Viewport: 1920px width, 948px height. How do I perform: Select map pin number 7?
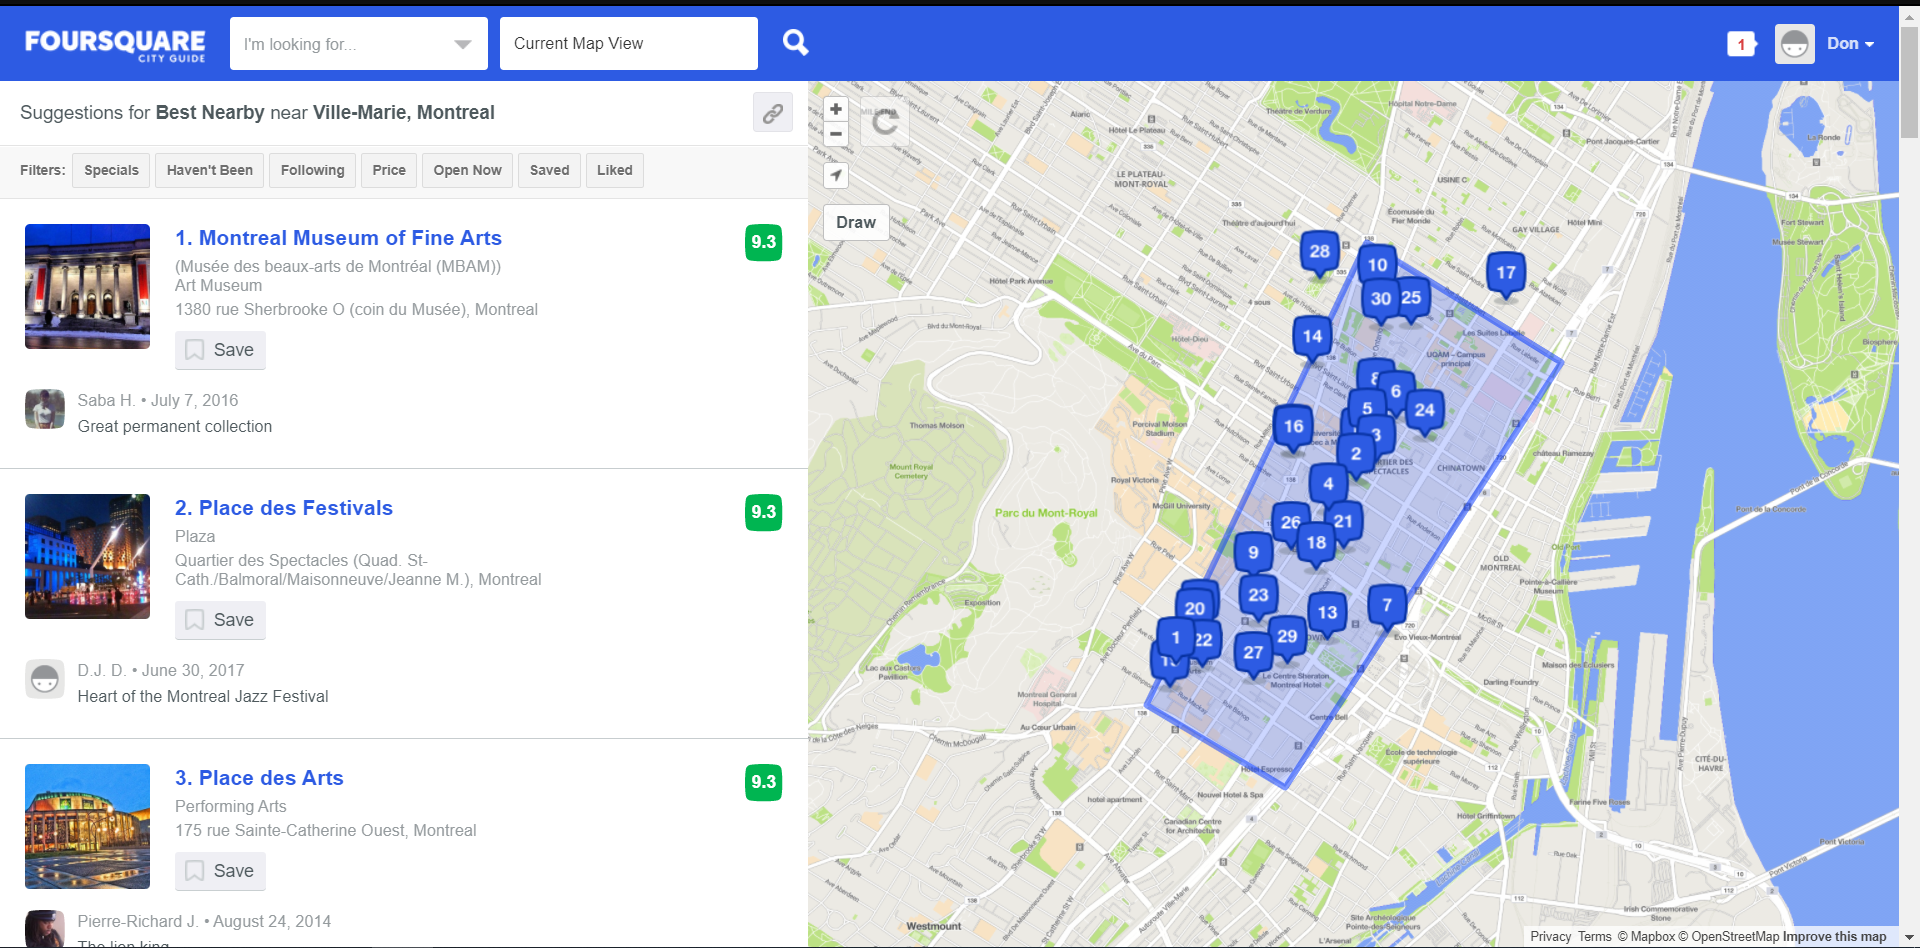coord(1387,605)
